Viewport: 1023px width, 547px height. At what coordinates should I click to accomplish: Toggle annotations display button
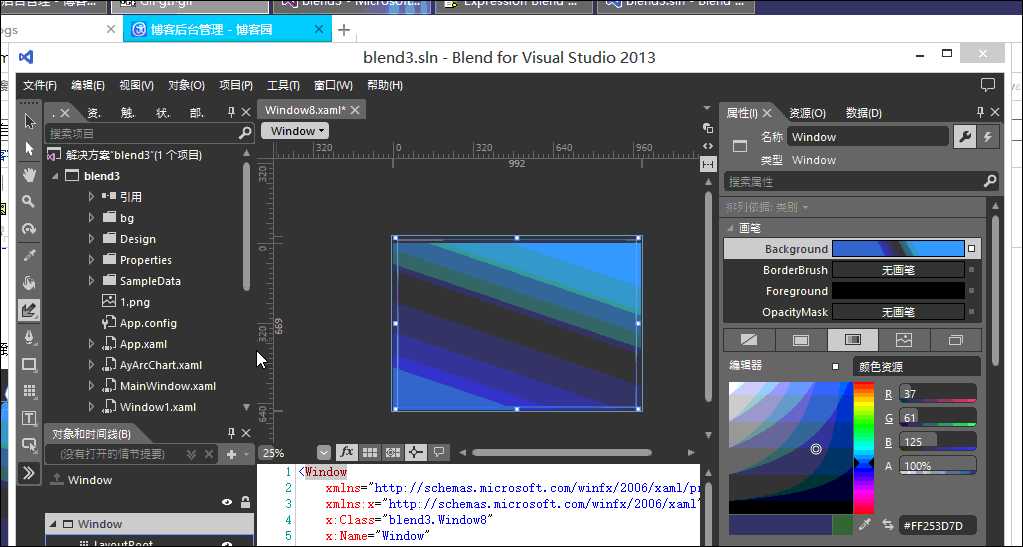[439, 452]
